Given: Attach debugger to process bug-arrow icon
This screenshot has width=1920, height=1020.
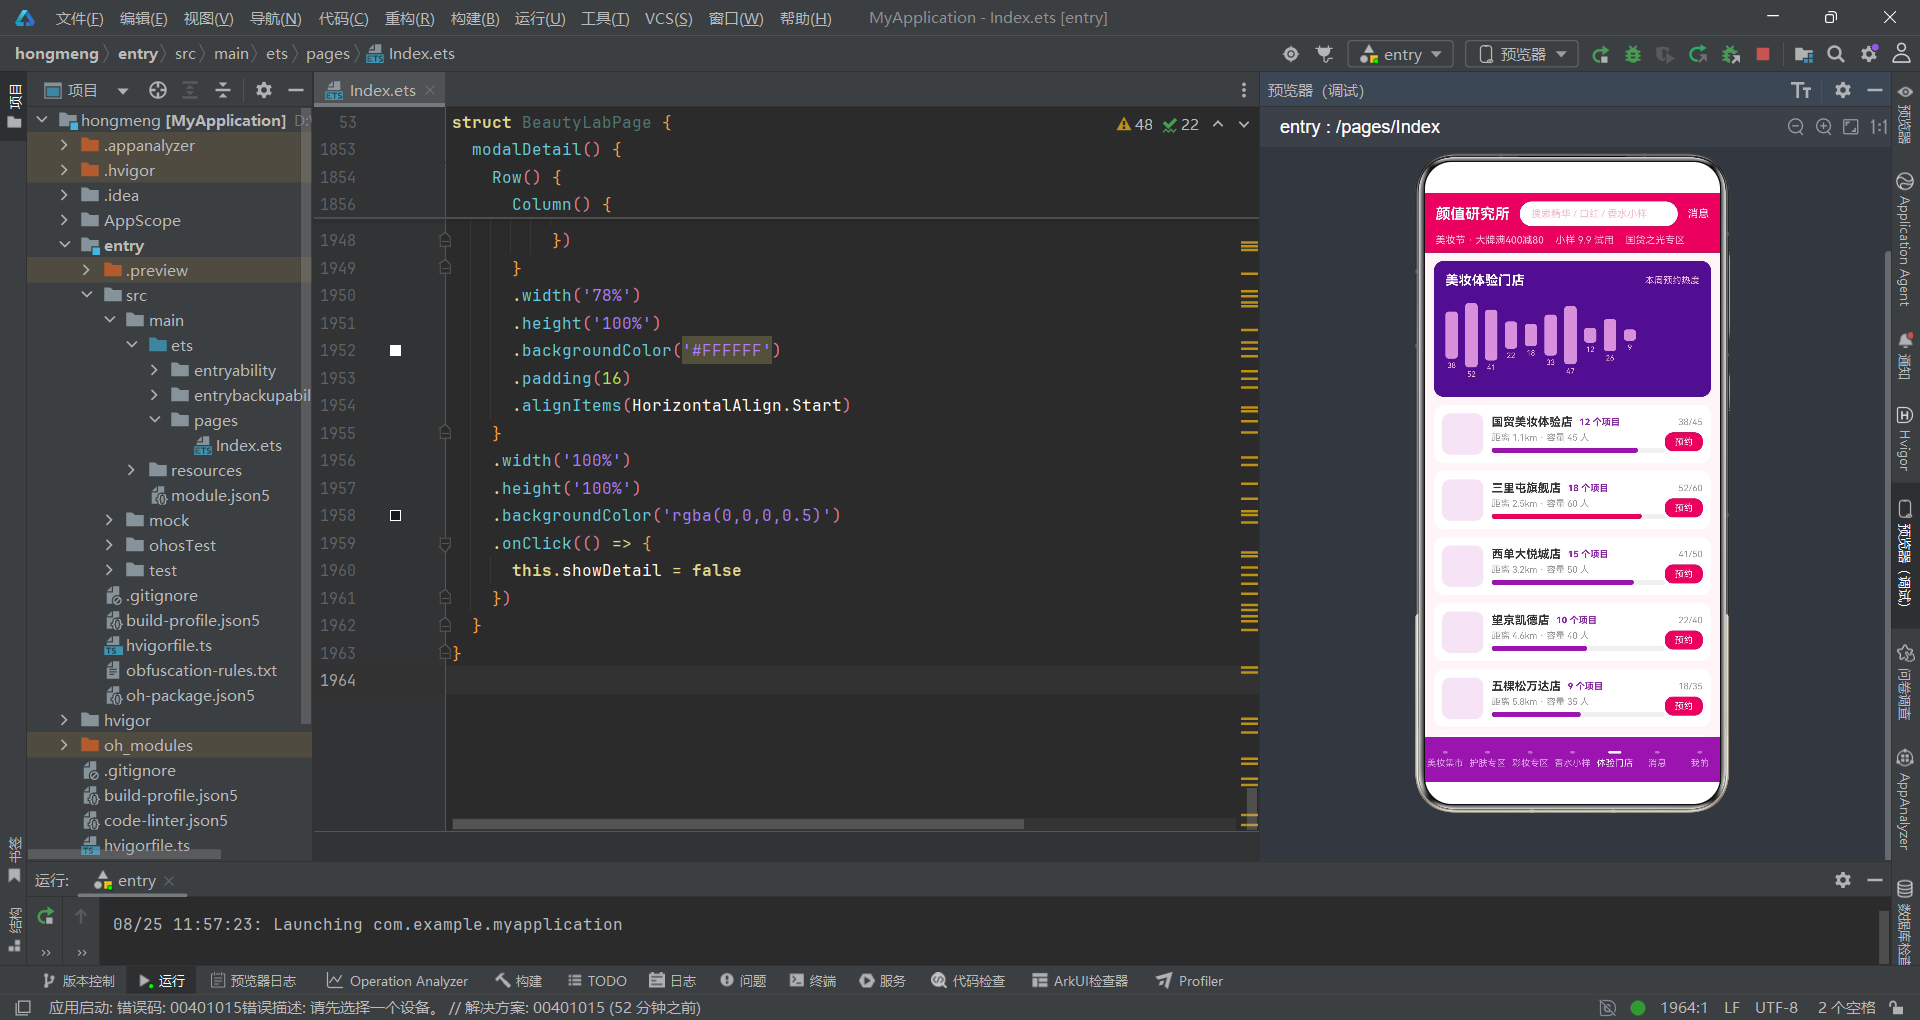Looking at the screenshot, I should [1731, 54].
